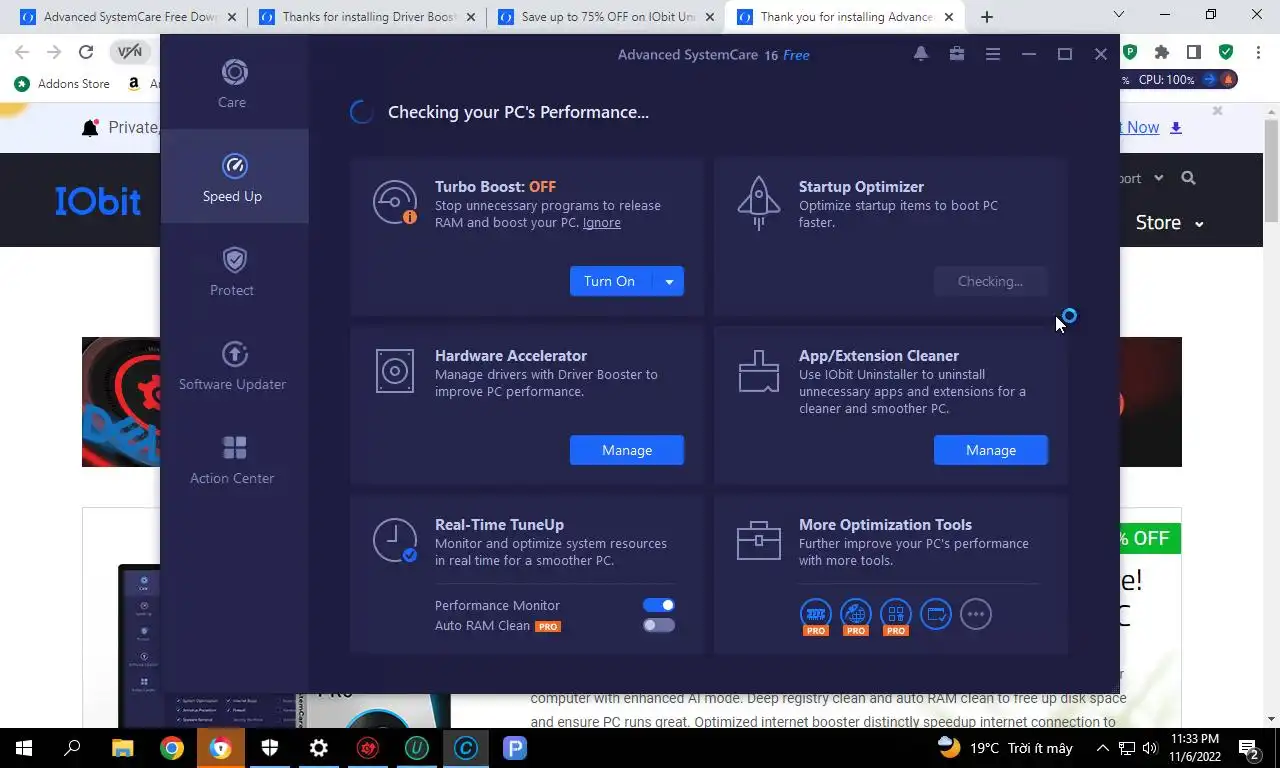Switch to Thank you for installing Advanced tab
The width and height of the screenshot is (1280, 768).
pos(846,17)
